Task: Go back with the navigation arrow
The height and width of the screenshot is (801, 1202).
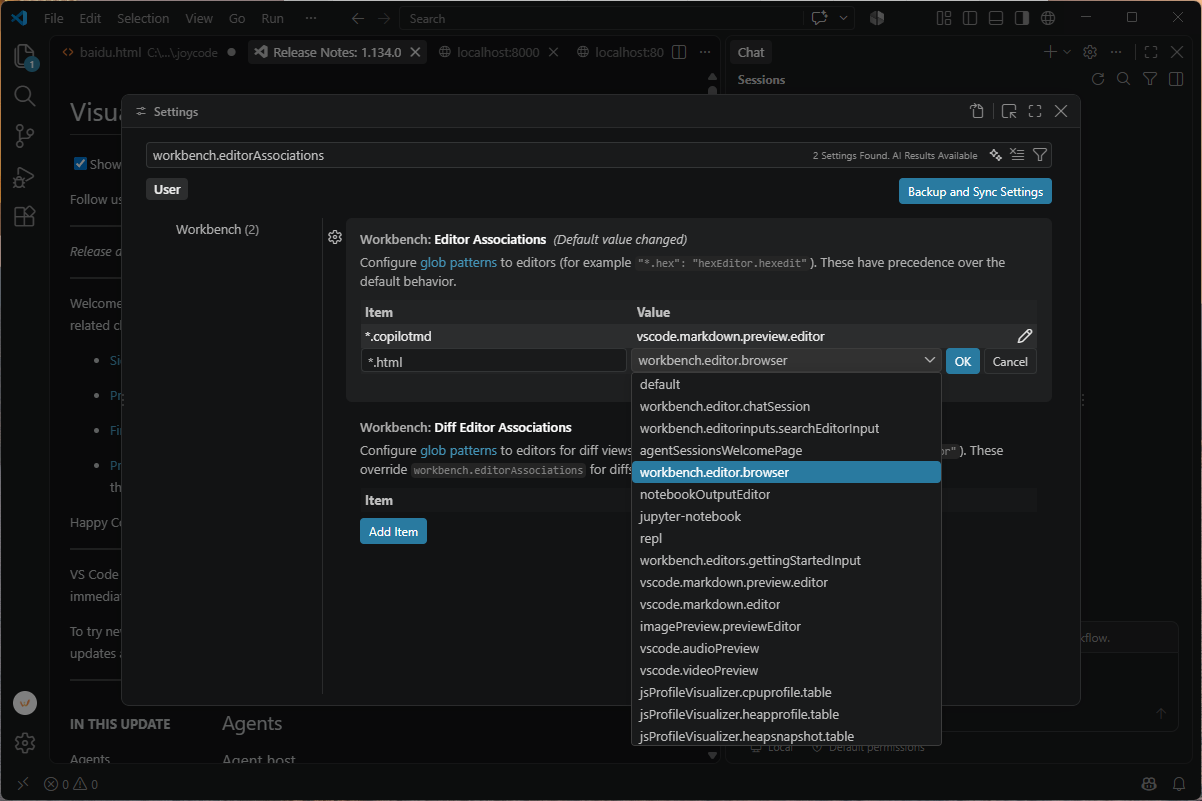Action: [x=358, y=18]
